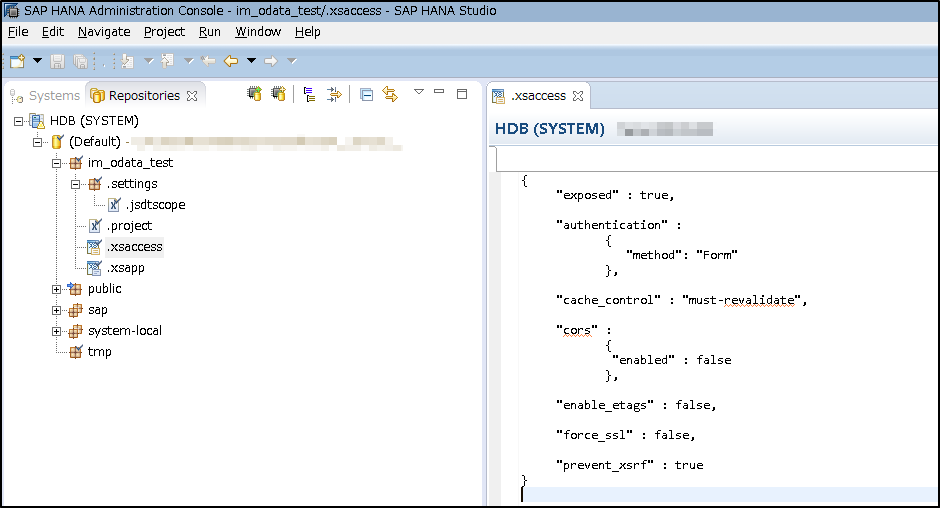Open the Project menu

(x=164, y=32)
